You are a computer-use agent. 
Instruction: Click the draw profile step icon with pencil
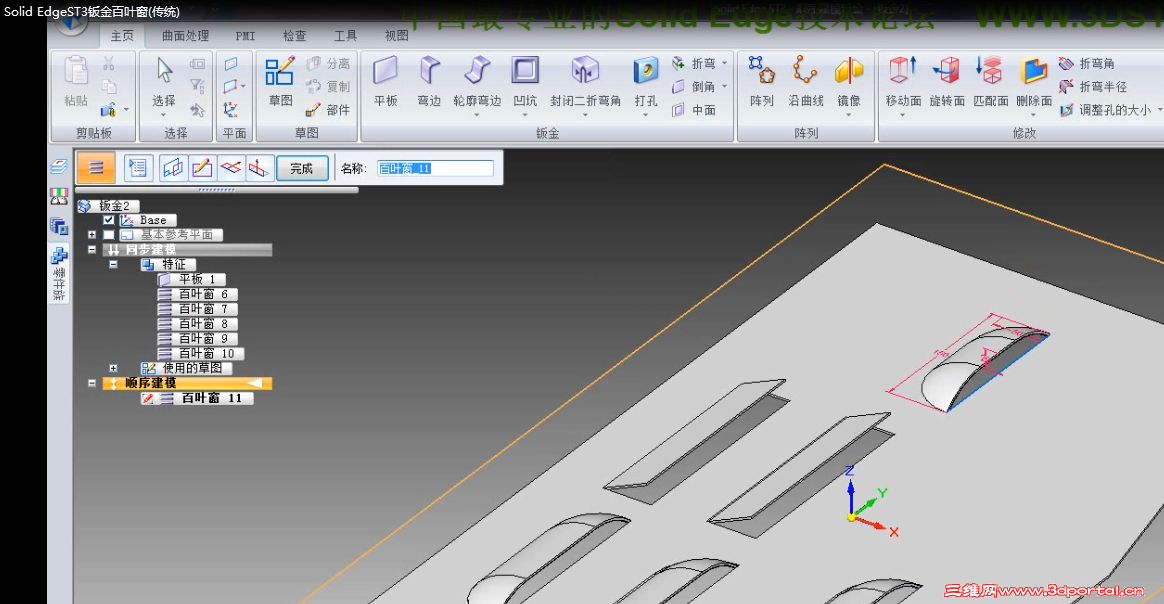[x=202, y=168]
